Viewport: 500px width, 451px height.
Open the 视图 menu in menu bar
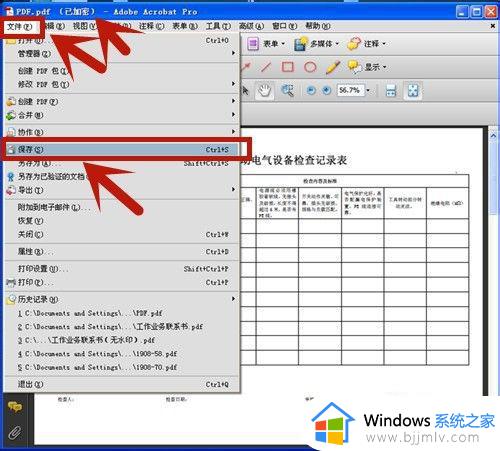pos(85,26)
